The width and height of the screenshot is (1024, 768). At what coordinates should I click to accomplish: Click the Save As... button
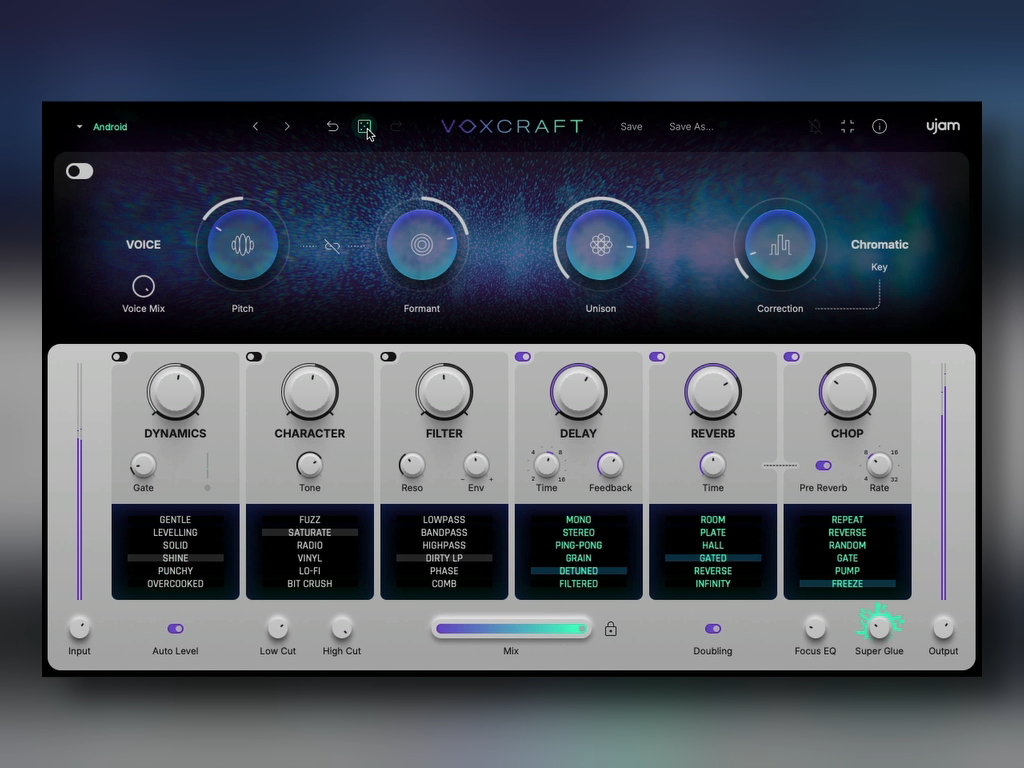tap(691, 127)
